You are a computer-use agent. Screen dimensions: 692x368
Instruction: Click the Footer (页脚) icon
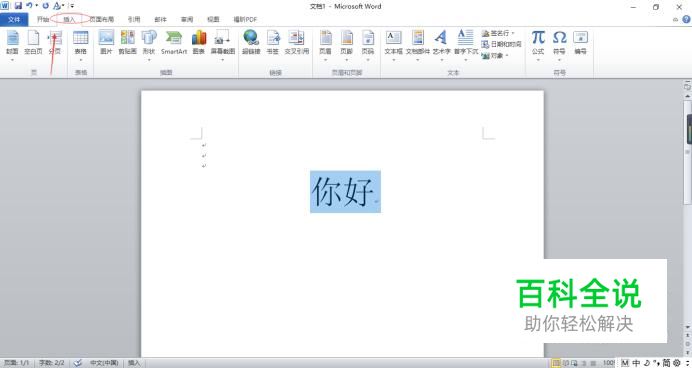[346, 38]
